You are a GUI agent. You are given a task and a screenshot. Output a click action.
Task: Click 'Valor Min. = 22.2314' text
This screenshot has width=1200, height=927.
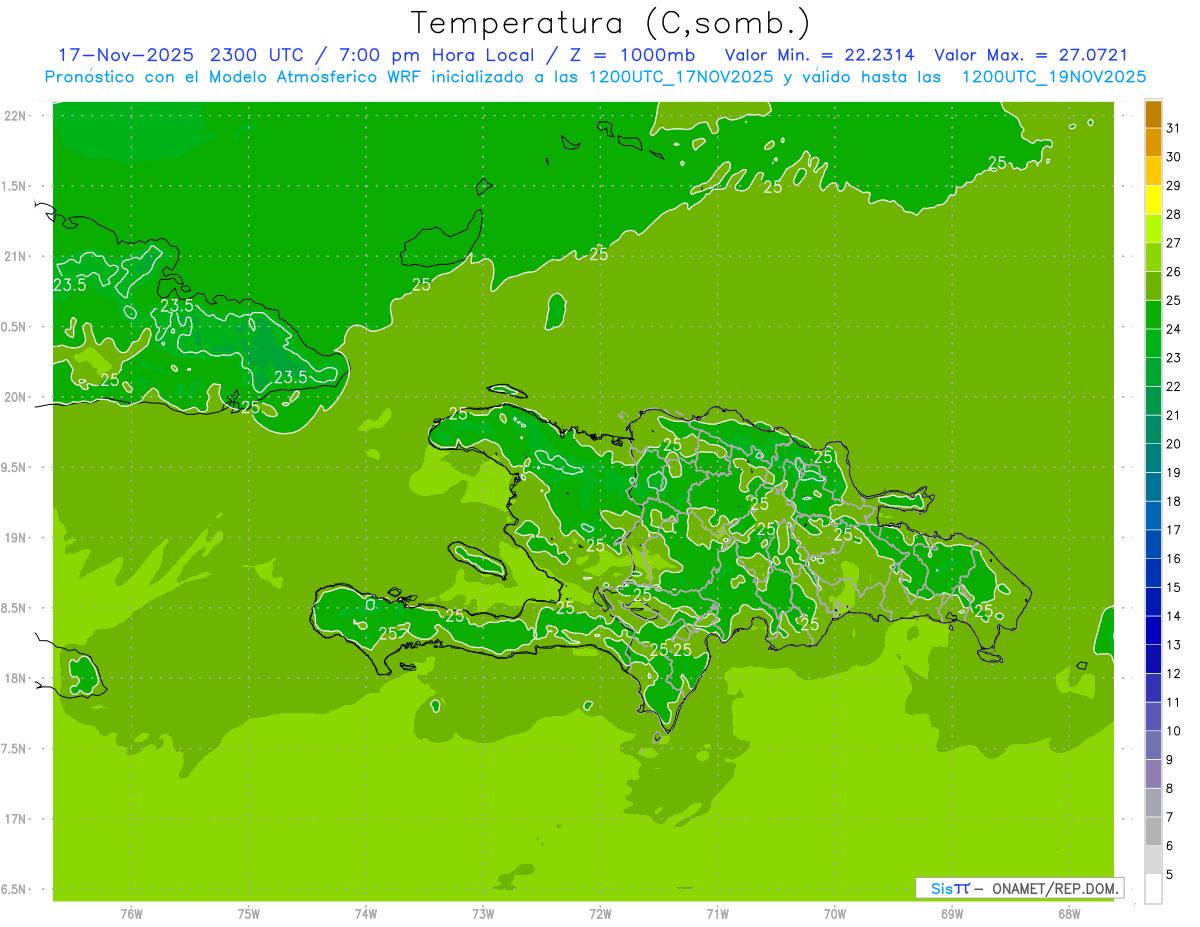819,55
